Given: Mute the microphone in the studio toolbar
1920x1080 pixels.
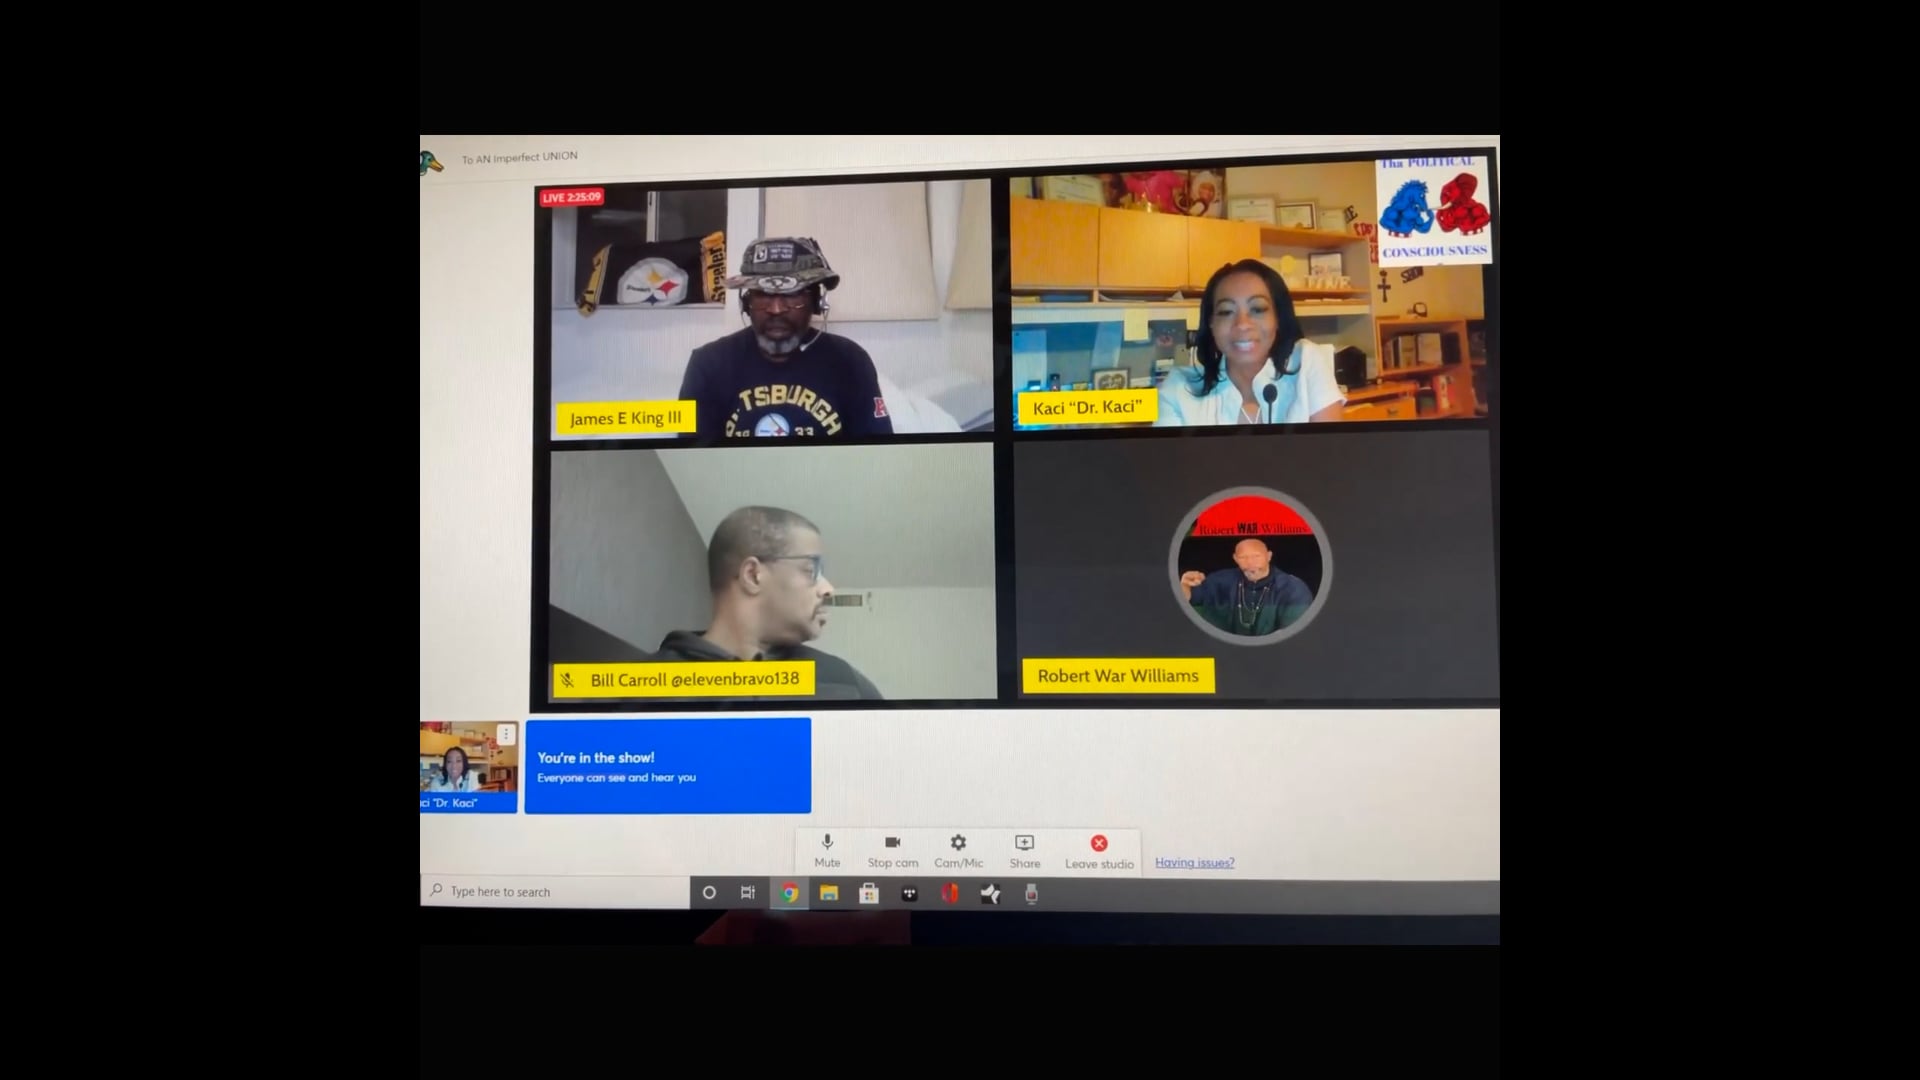Looking at the screenshot, I should click(x=827, y=851).
